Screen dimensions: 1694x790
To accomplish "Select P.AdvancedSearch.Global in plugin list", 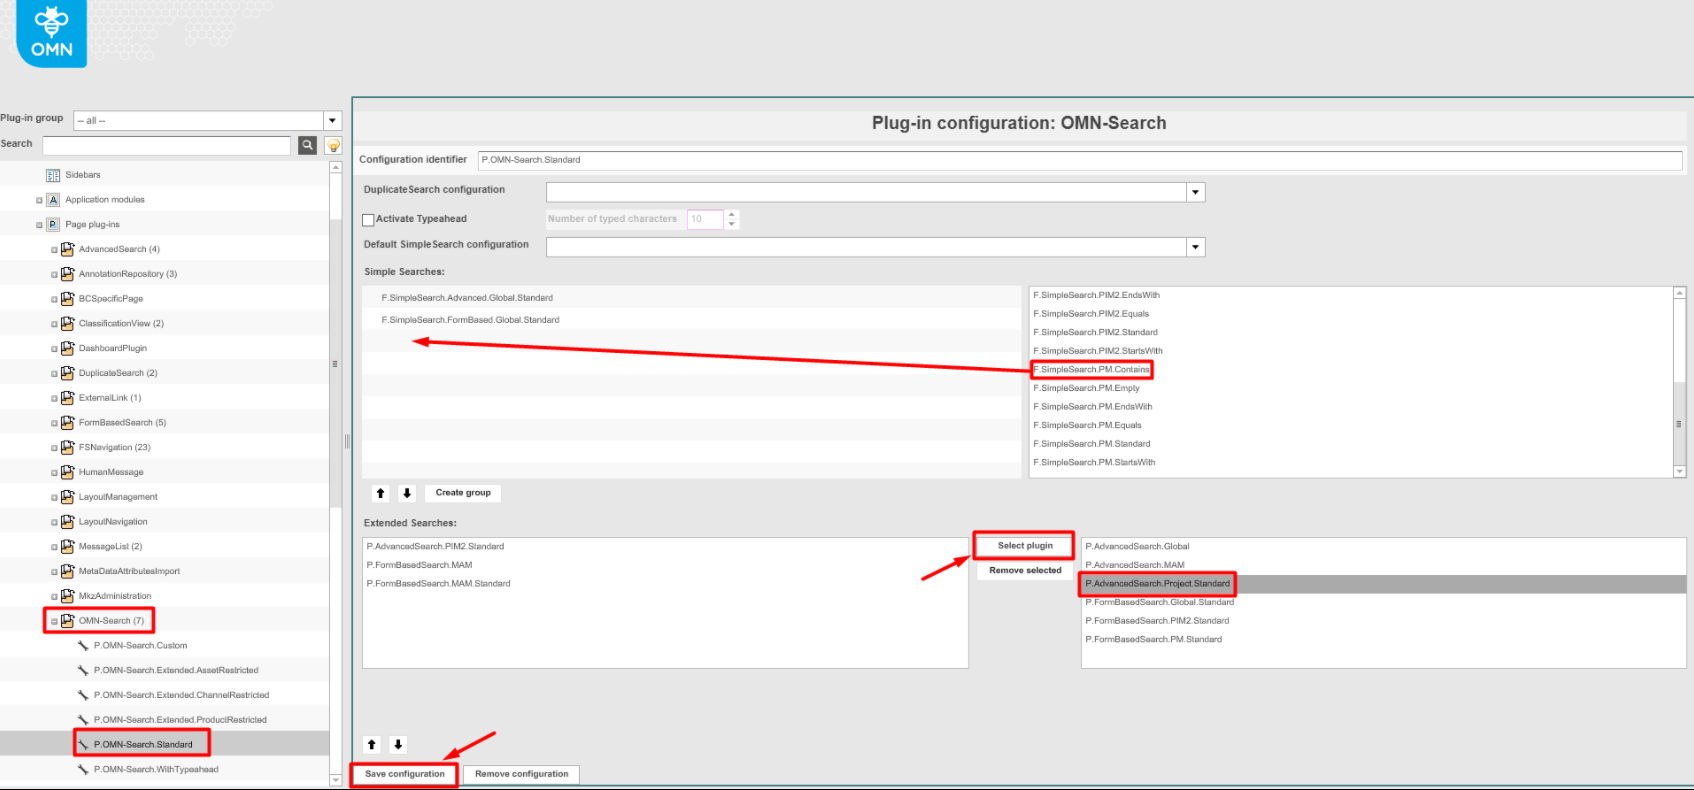I will pos(1137,547).
